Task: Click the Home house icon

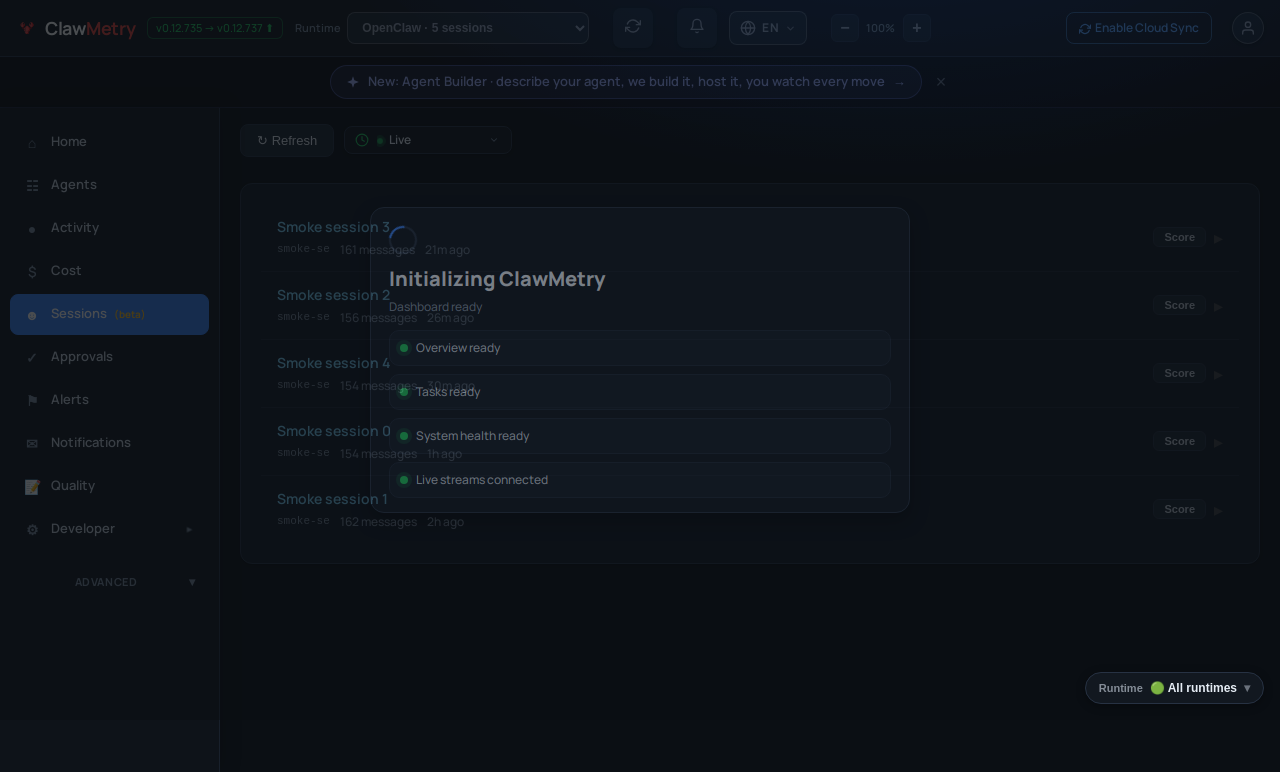Action: pyautogui.click(x=32, y=143)
